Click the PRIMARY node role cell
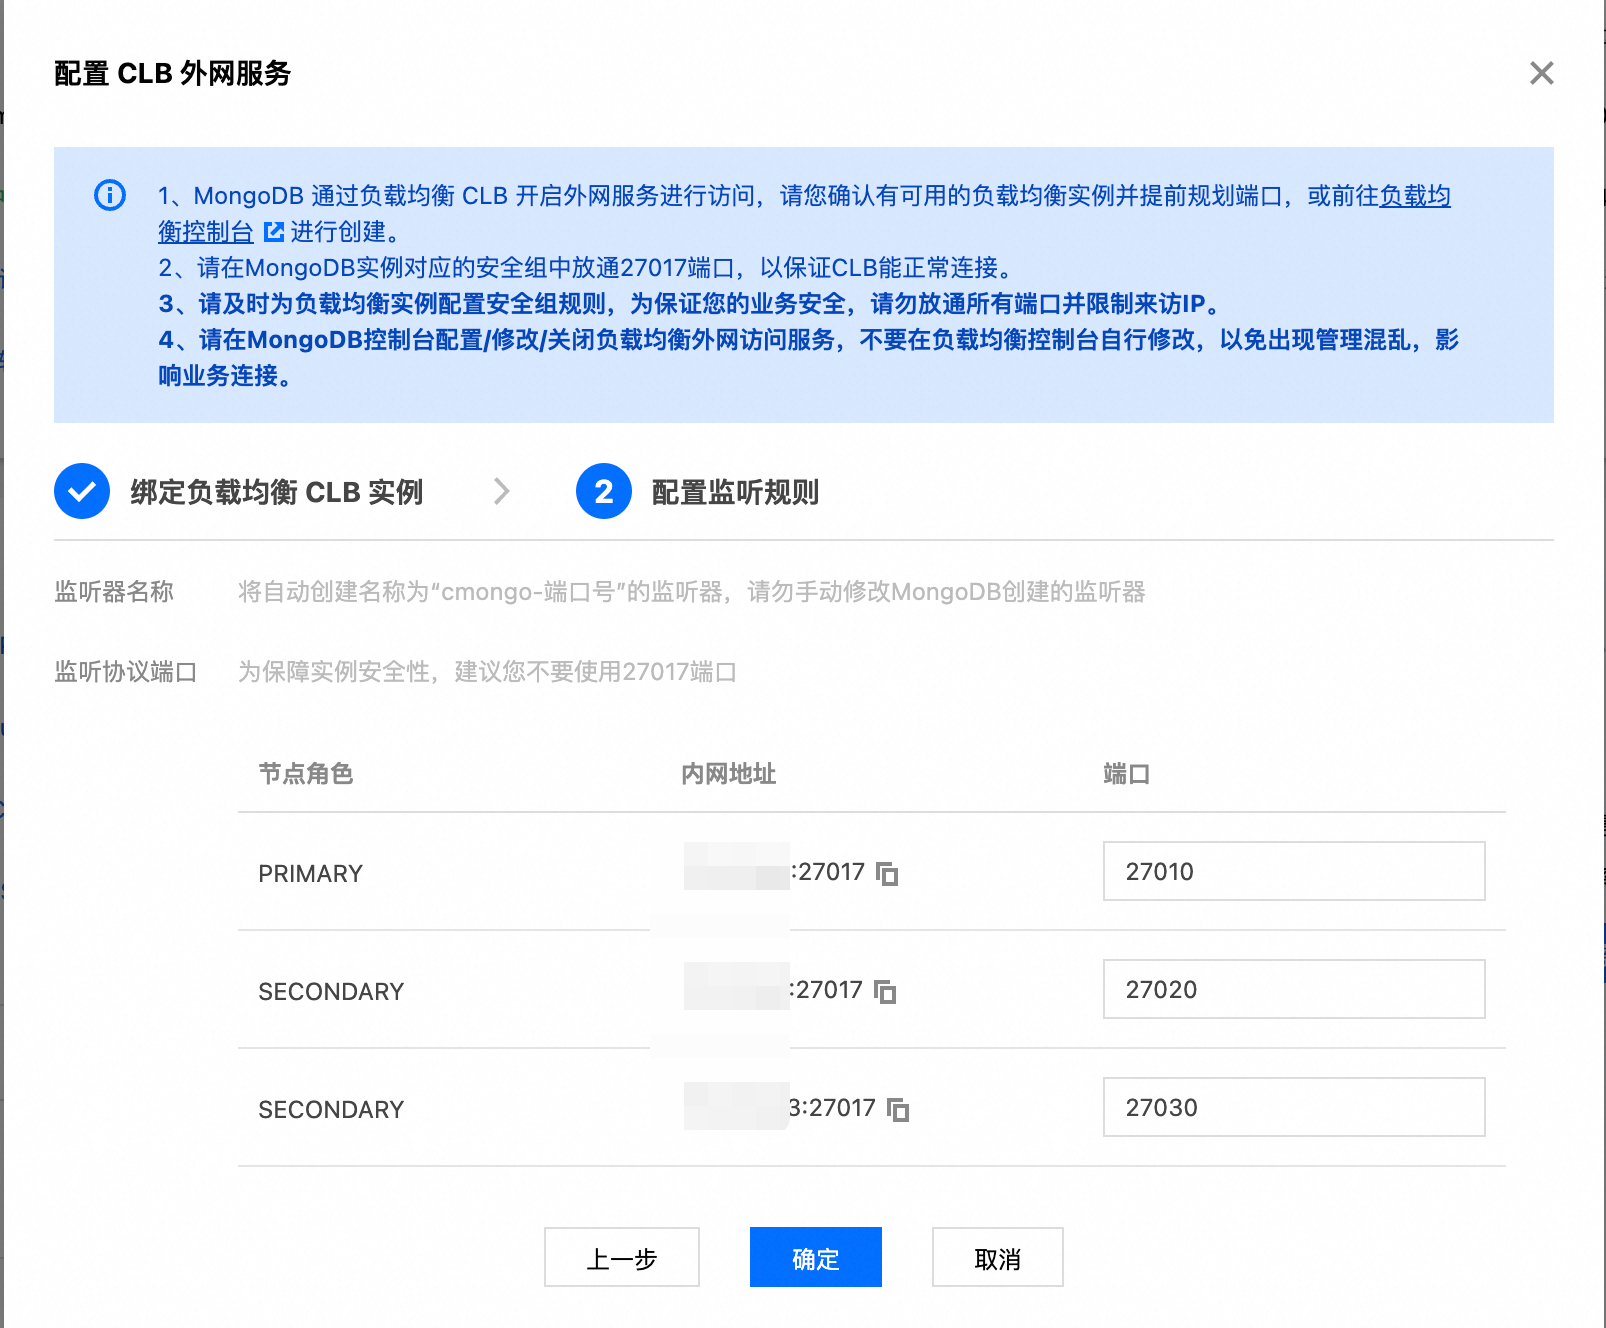This screenshot has width=1606, height=1328. pos(310,874)
